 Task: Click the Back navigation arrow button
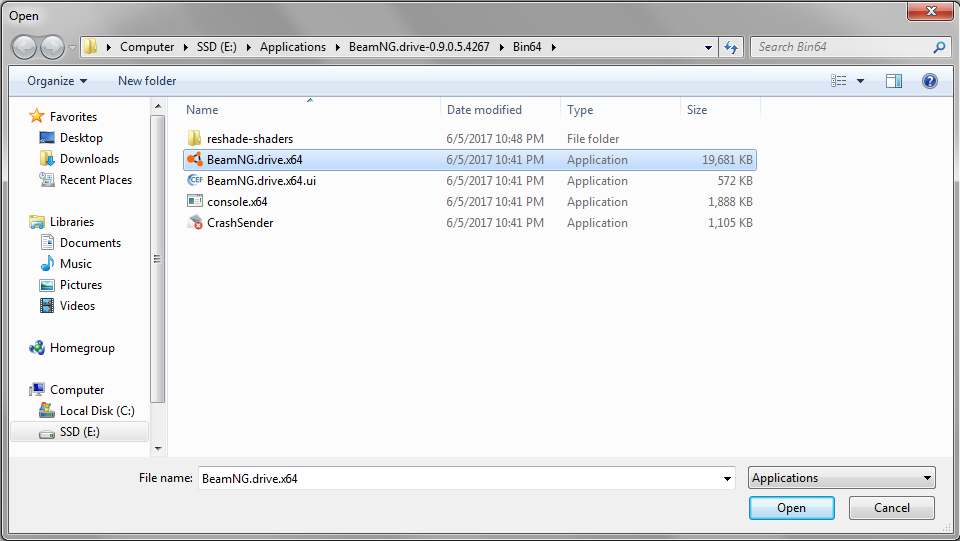pos(24,47)
